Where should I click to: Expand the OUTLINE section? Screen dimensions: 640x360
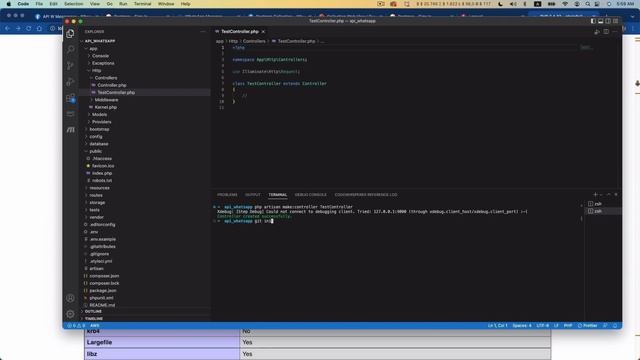93,311
